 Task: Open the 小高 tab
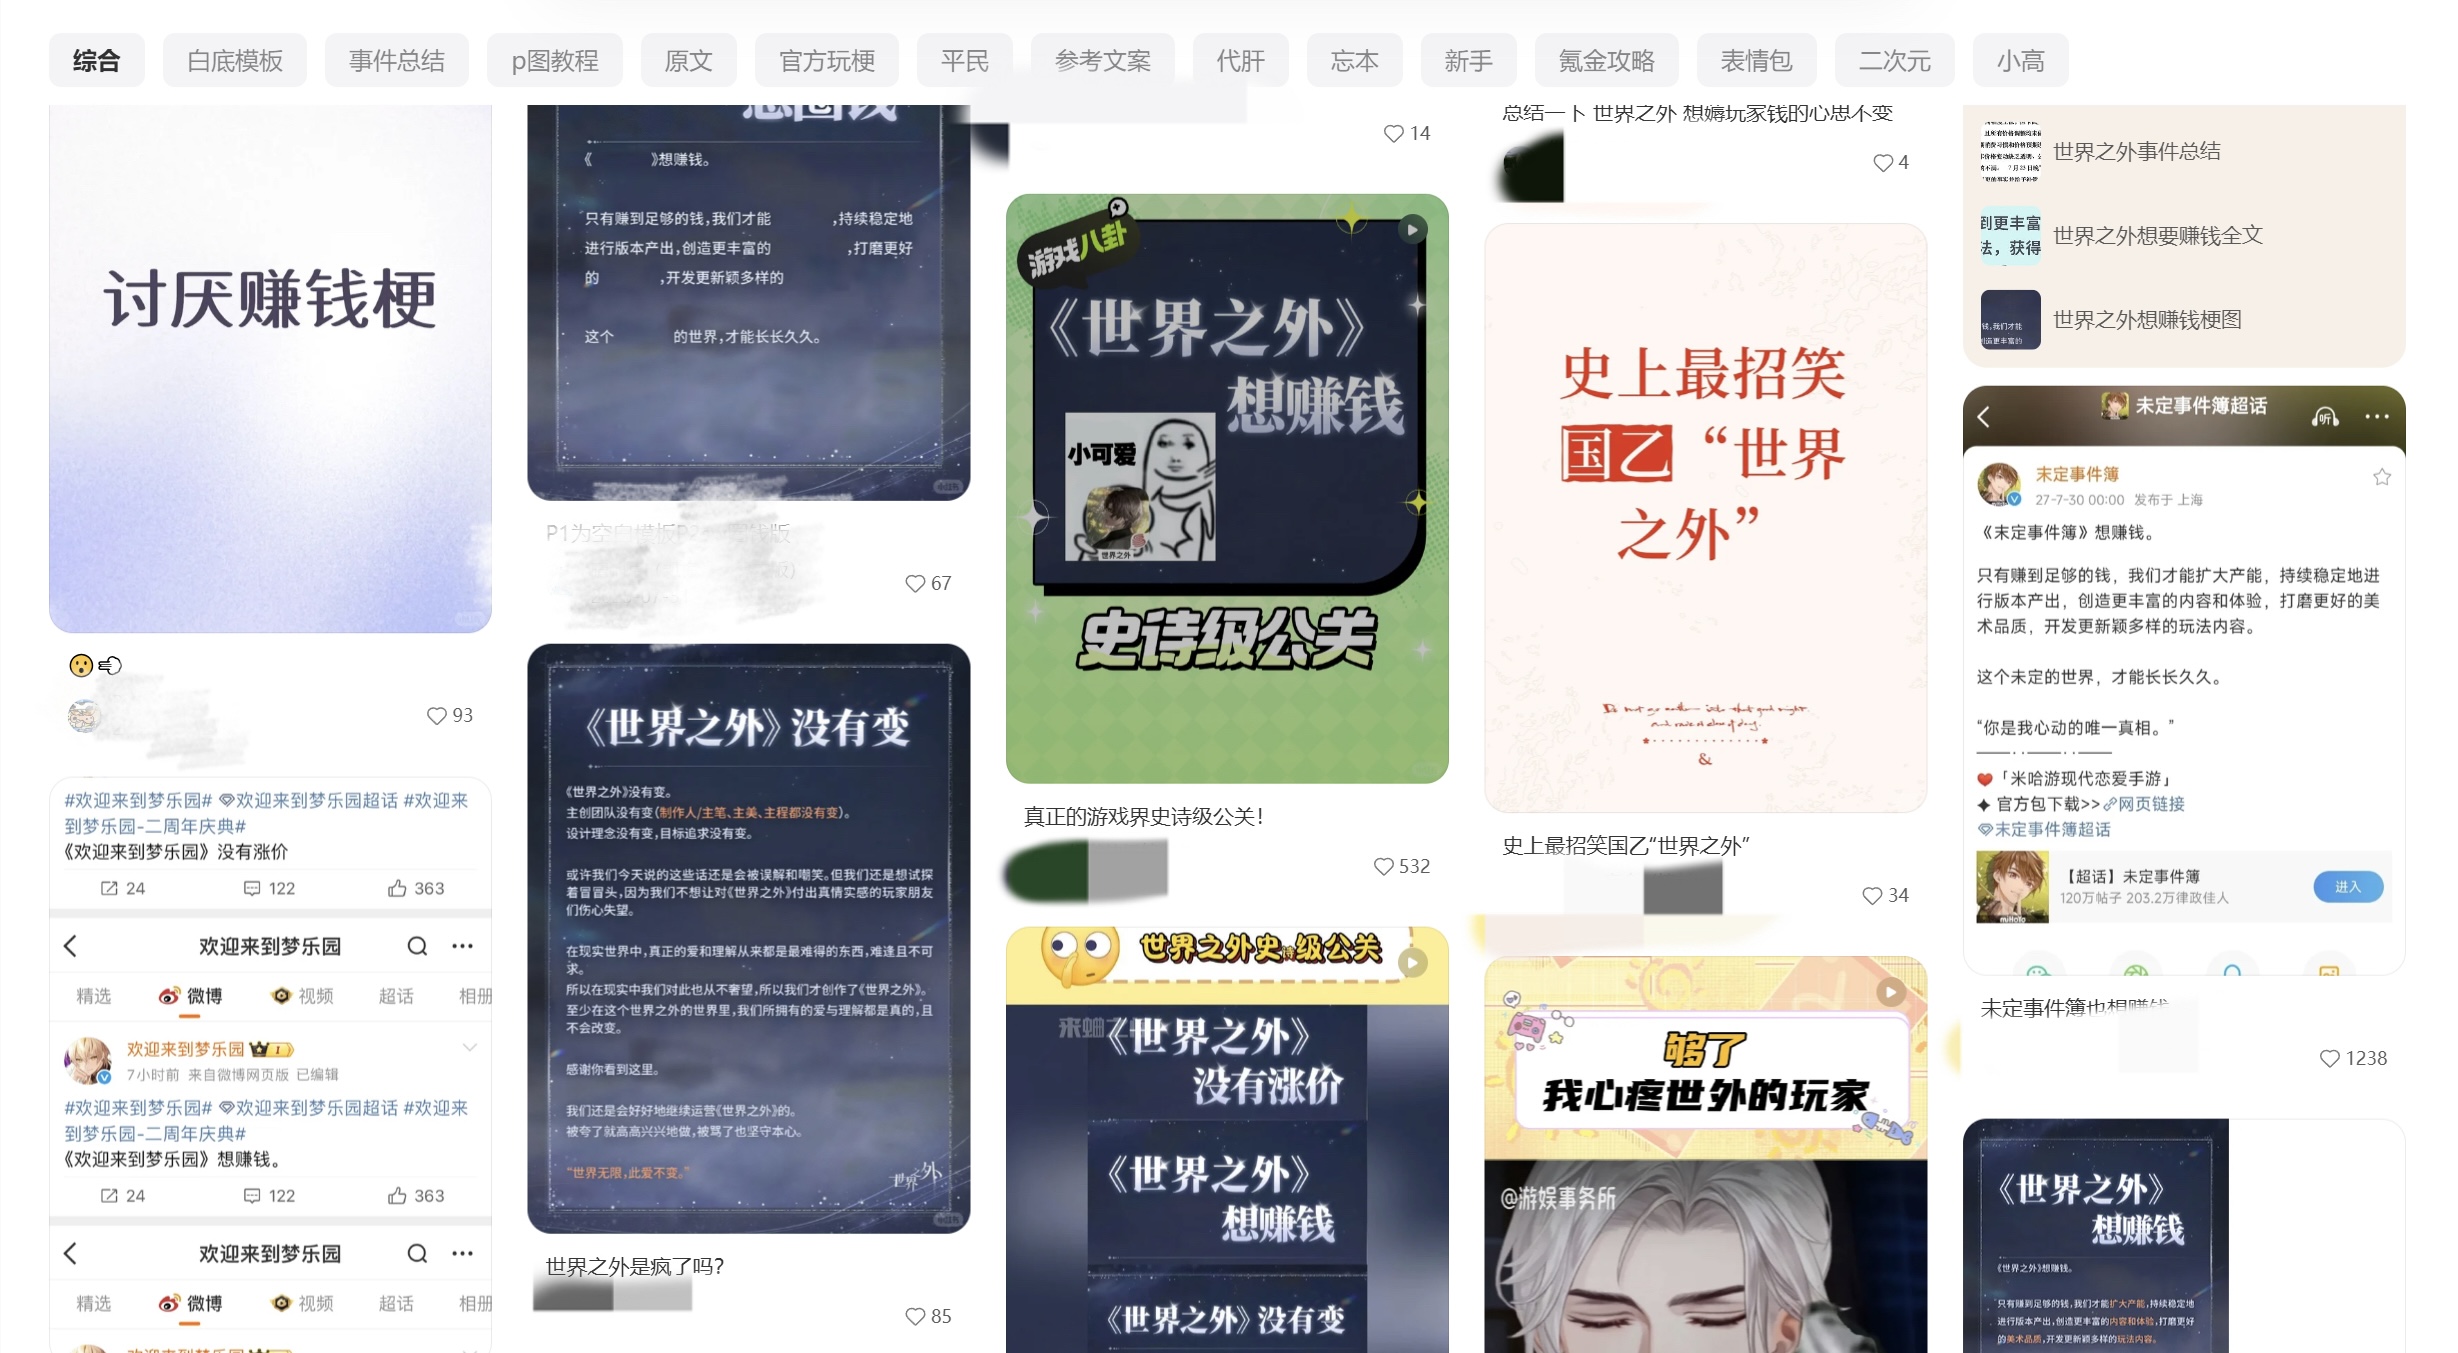[2021, 61]
